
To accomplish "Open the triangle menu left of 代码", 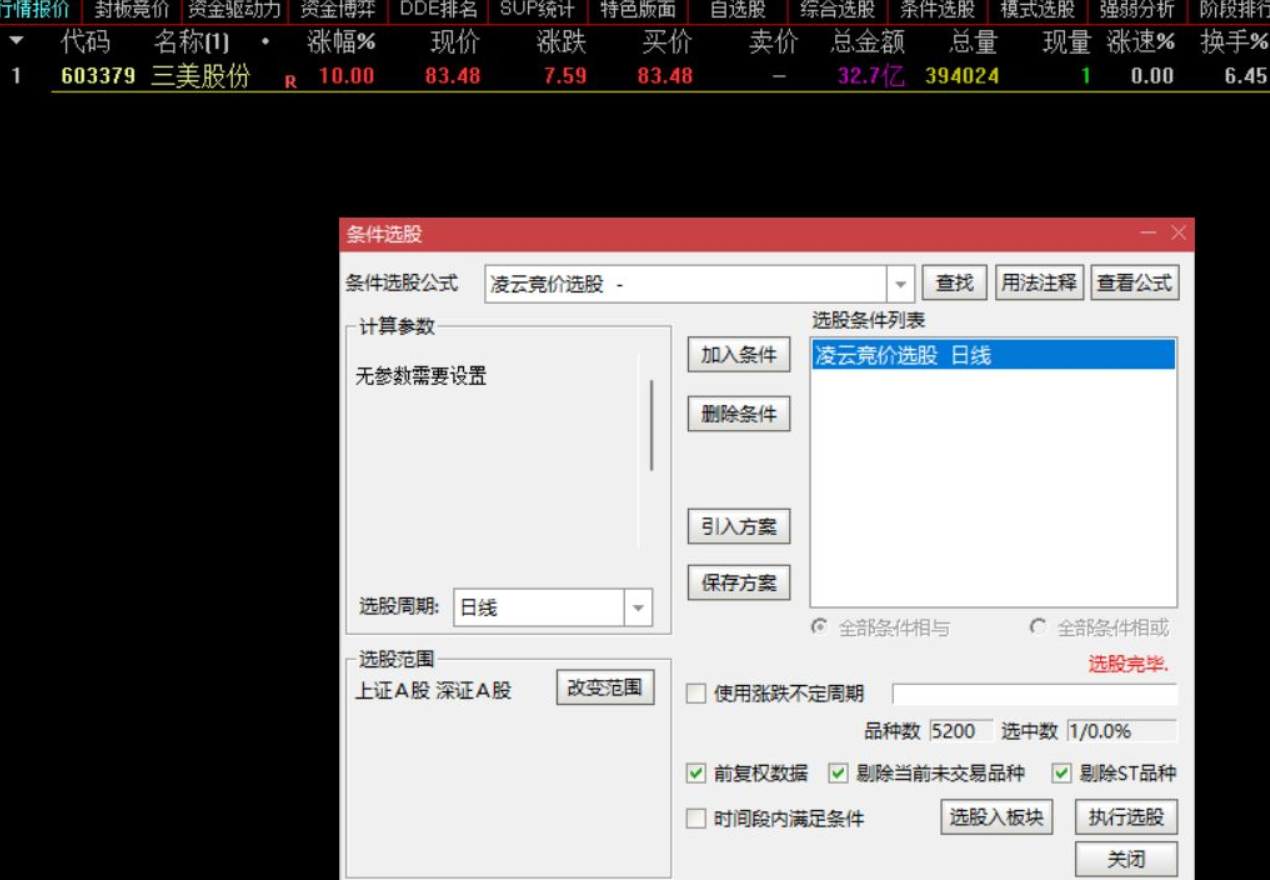I will 16,42.
